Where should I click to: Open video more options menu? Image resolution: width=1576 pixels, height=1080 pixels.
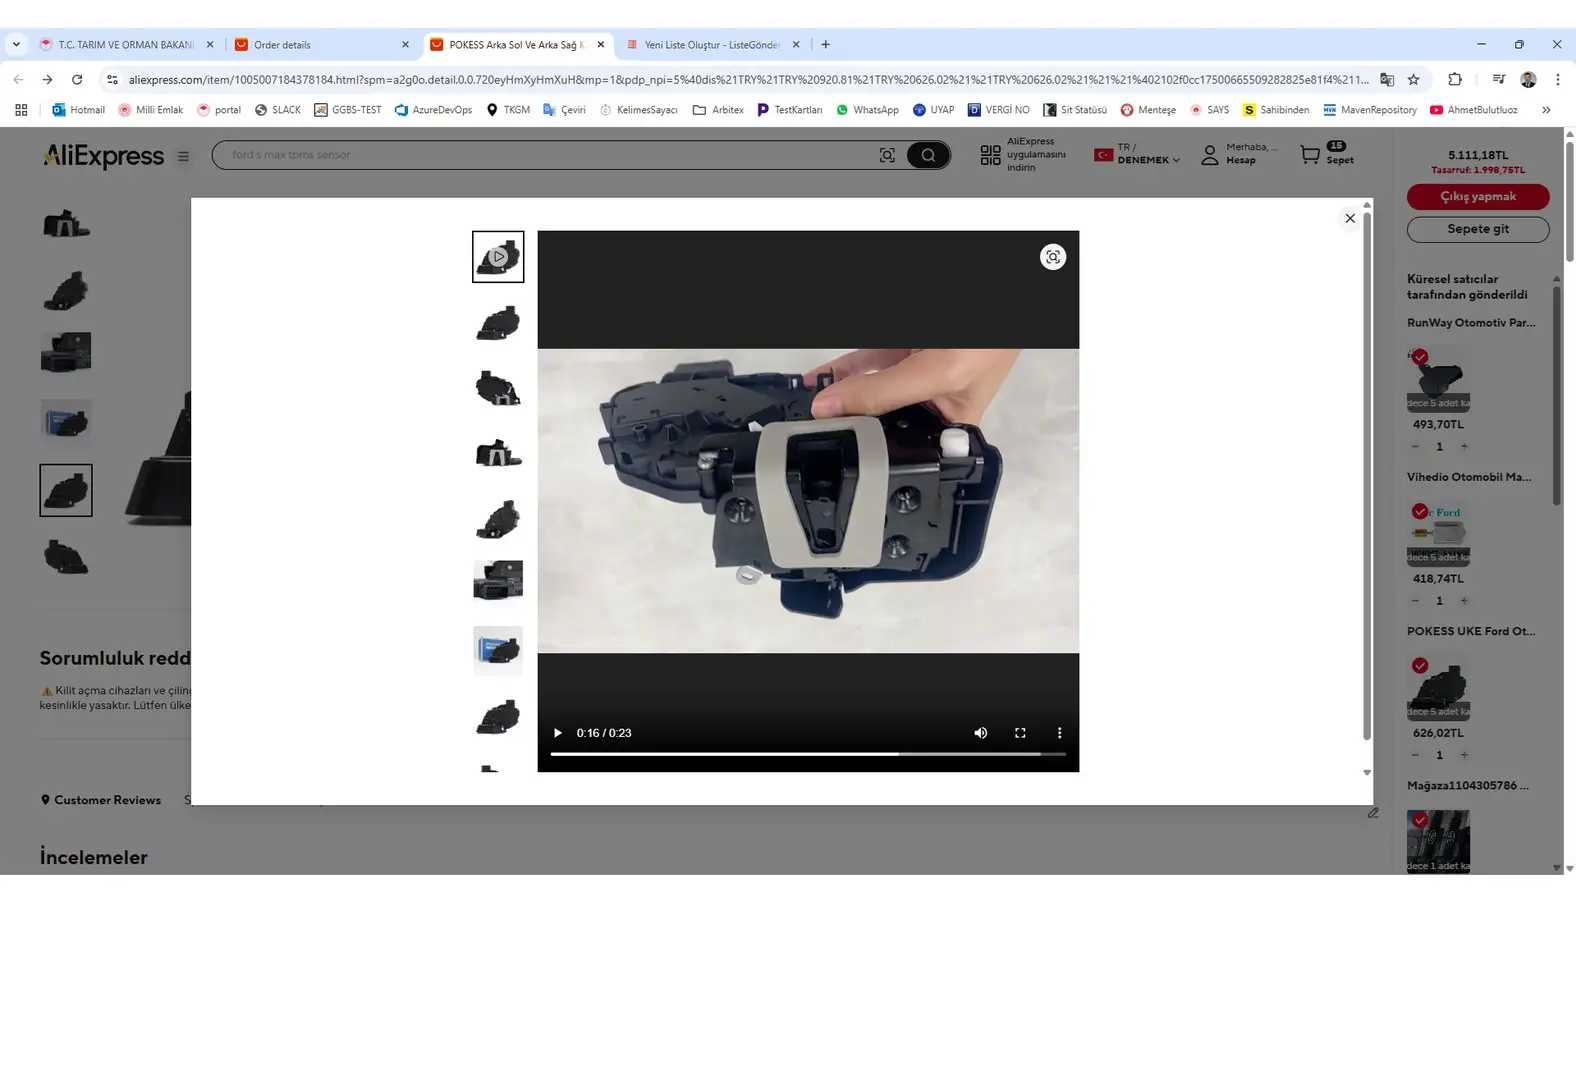1059,733
